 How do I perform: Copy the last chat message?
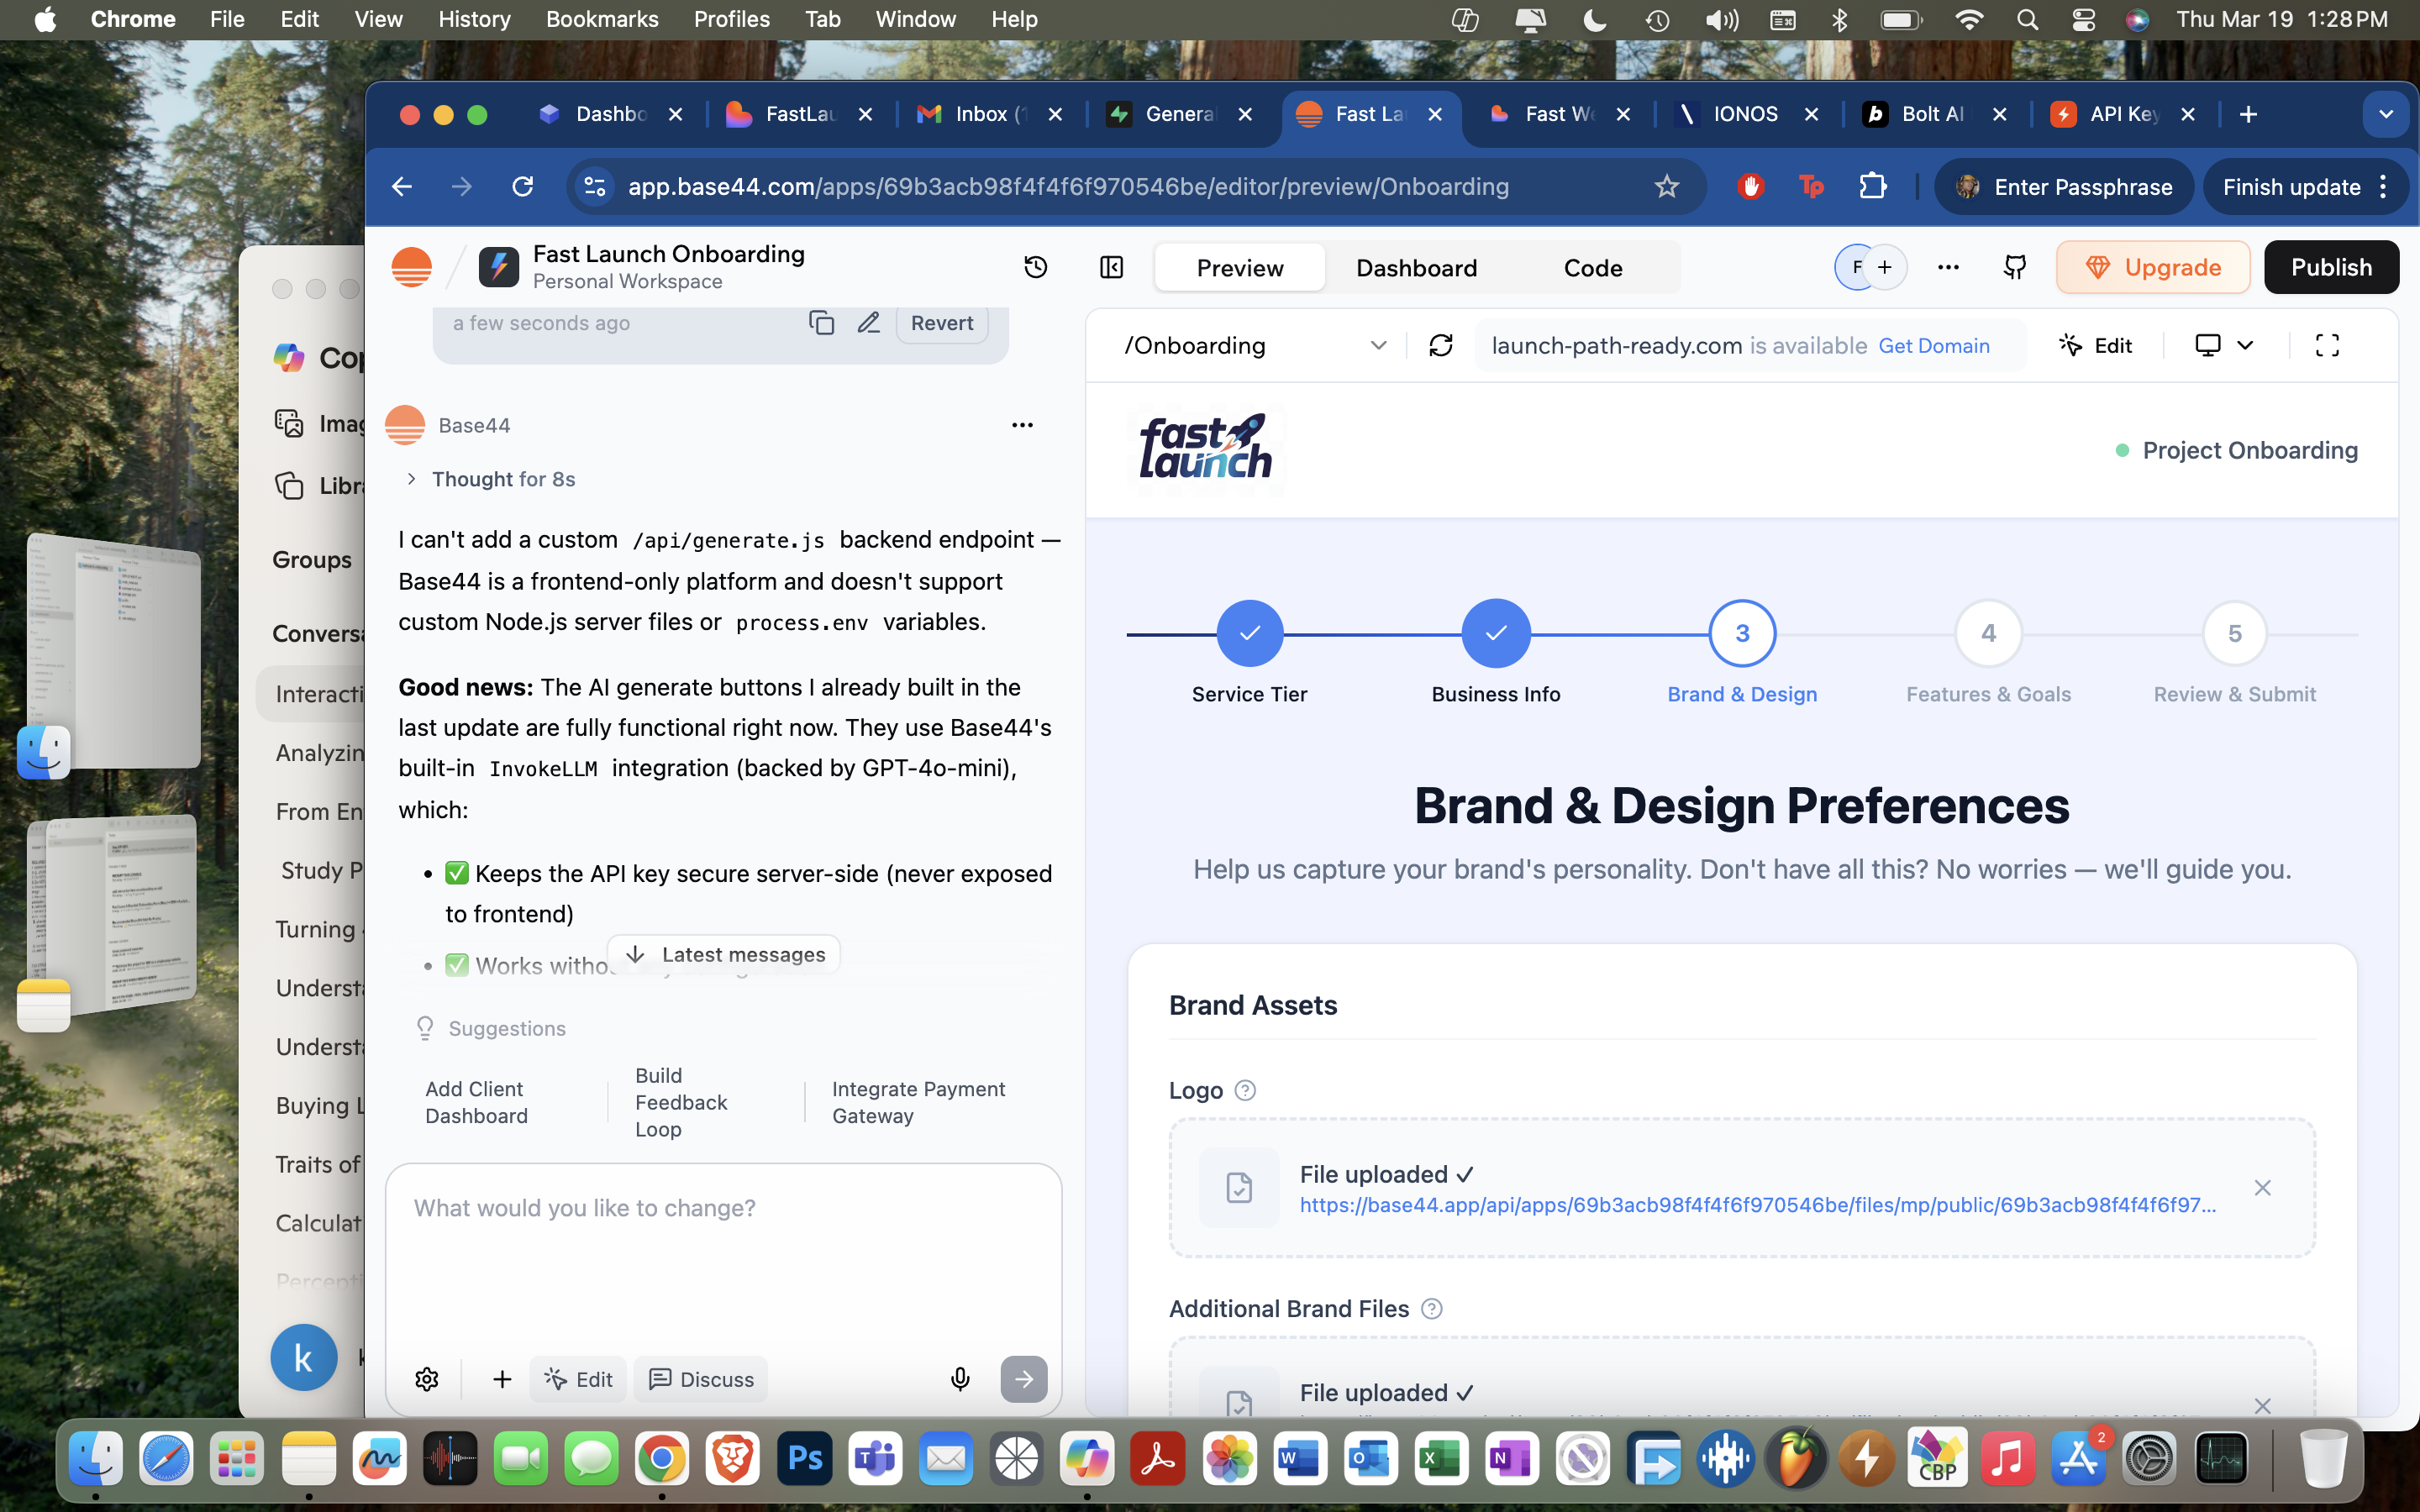pyautogui.click(x=821, y=322)
